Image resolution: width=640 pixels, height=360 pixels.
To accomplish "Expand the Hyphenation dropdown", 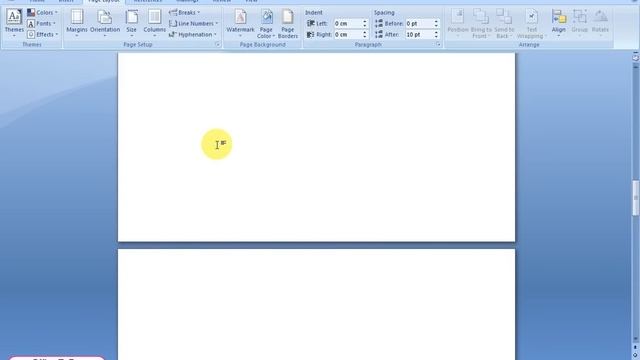I will pyautogui.click(x=193, y=35).
